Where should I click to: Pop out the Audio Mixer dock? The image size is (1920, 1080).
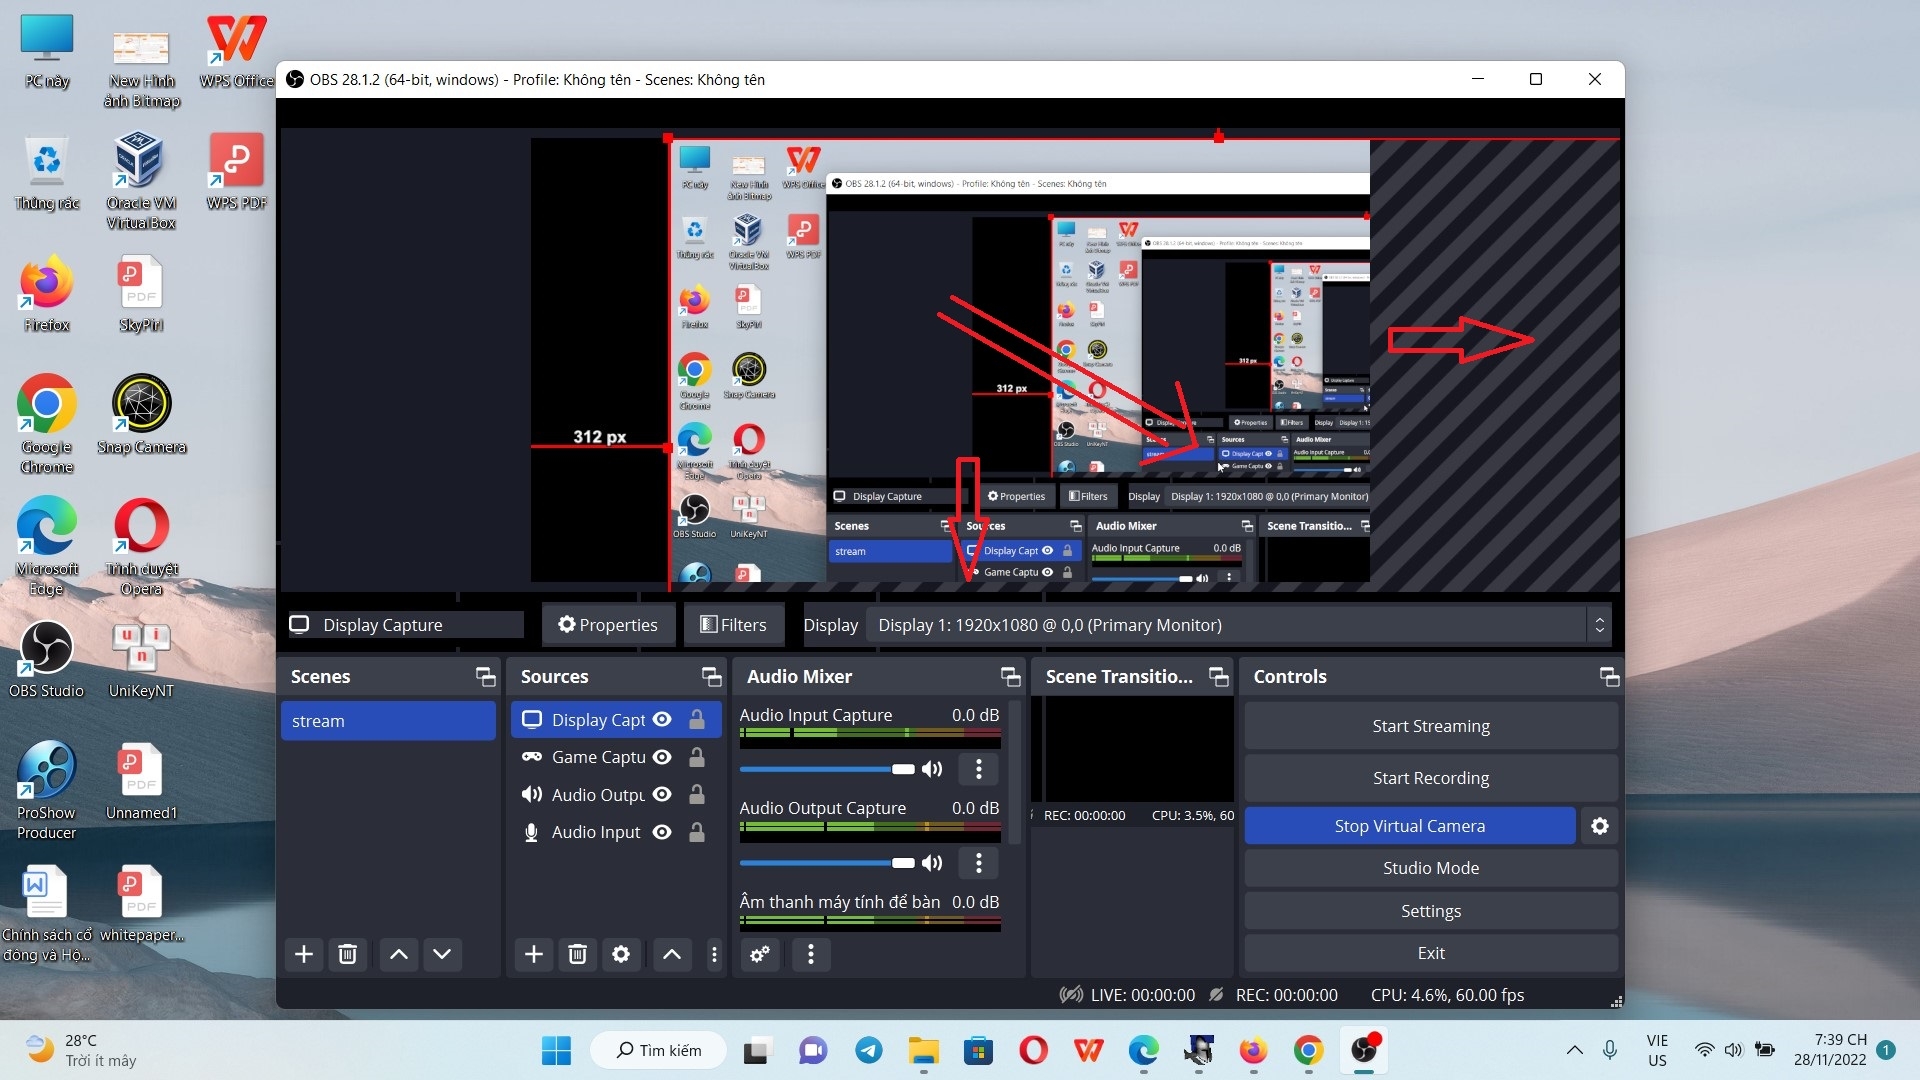coord(1010,677)
